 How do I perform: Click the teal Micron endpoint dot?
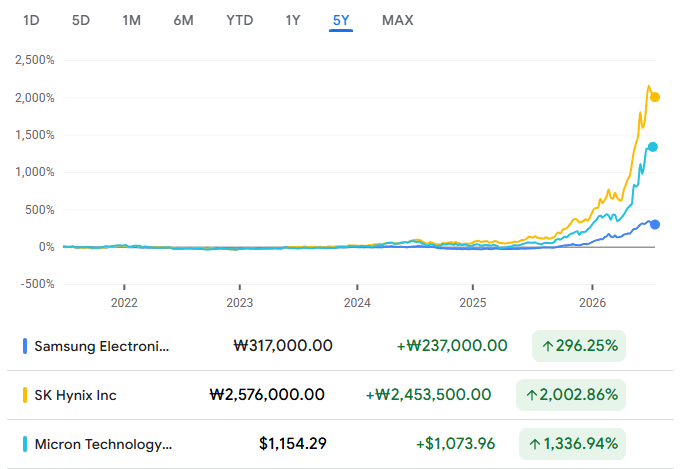click(x=653, y=147)
